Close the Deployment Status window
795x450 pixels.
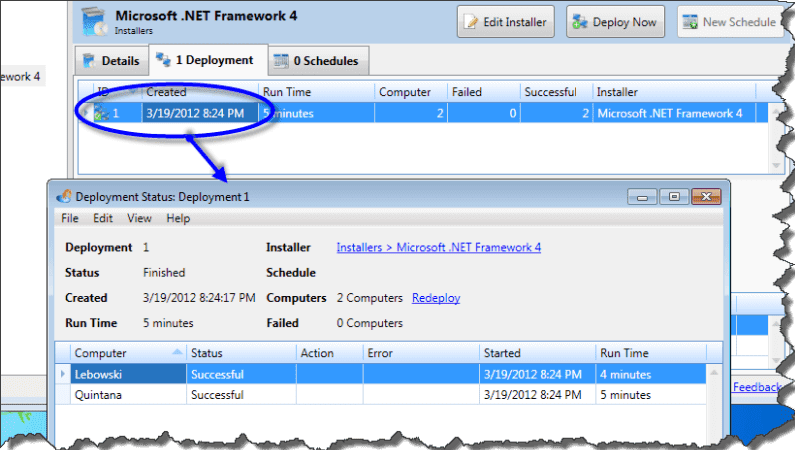(706, 197)
